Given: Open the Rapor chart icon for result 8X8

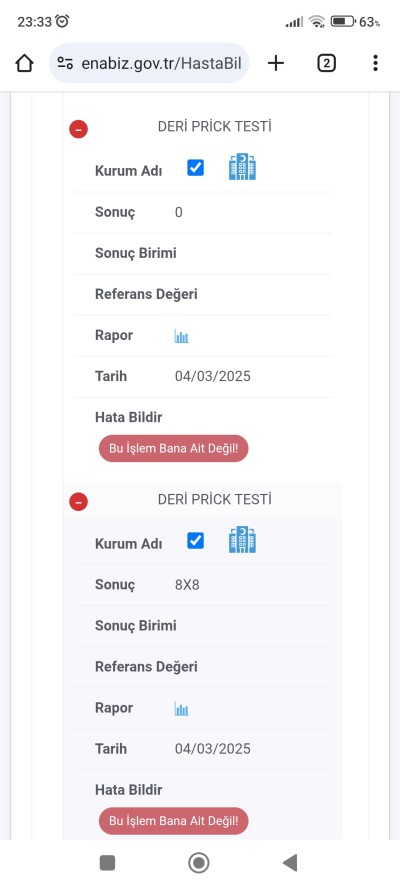Looking at the screenshot, I should tap(181, 709).
